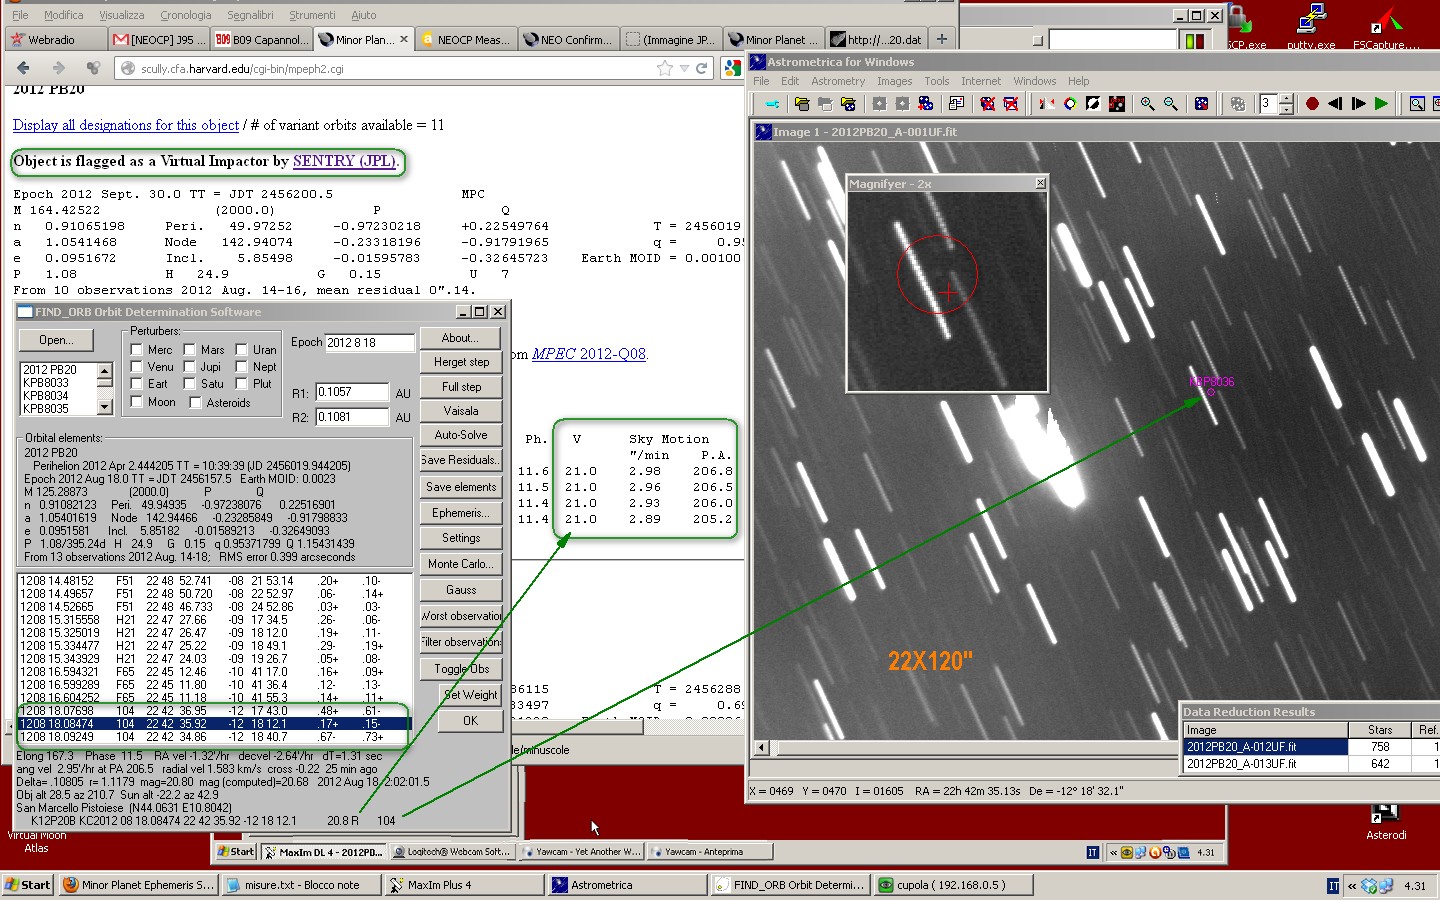Start blinking with the green play arrow
Image resolution: width=1440 pixels, height=900 pixels.
pos(1381,104)
